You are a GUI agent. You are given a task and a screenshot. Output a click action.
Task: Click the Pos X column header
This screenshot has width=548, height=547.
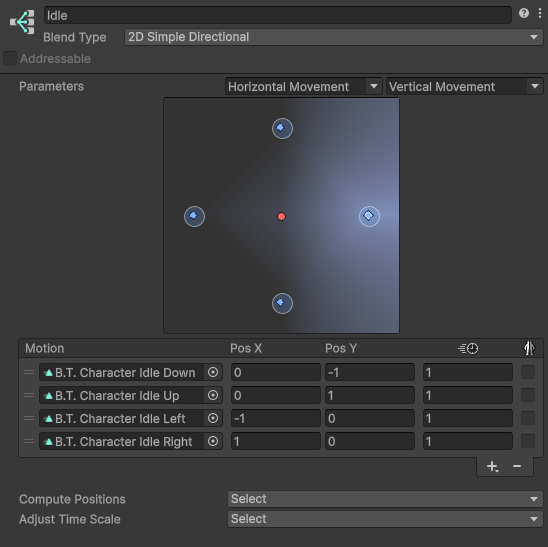tap(246, 348)
